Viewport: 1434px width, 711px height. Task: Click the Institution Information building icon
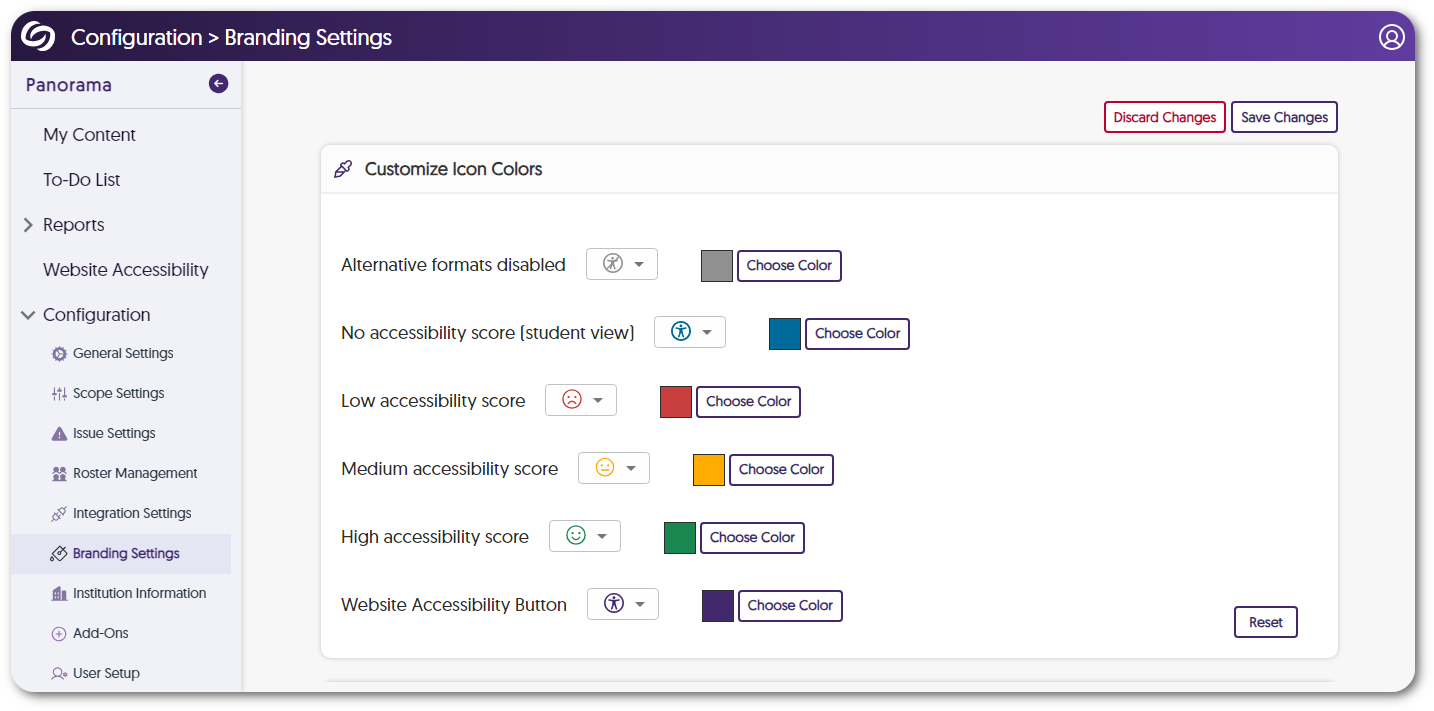pyautogui.click(x=59, y=594)
